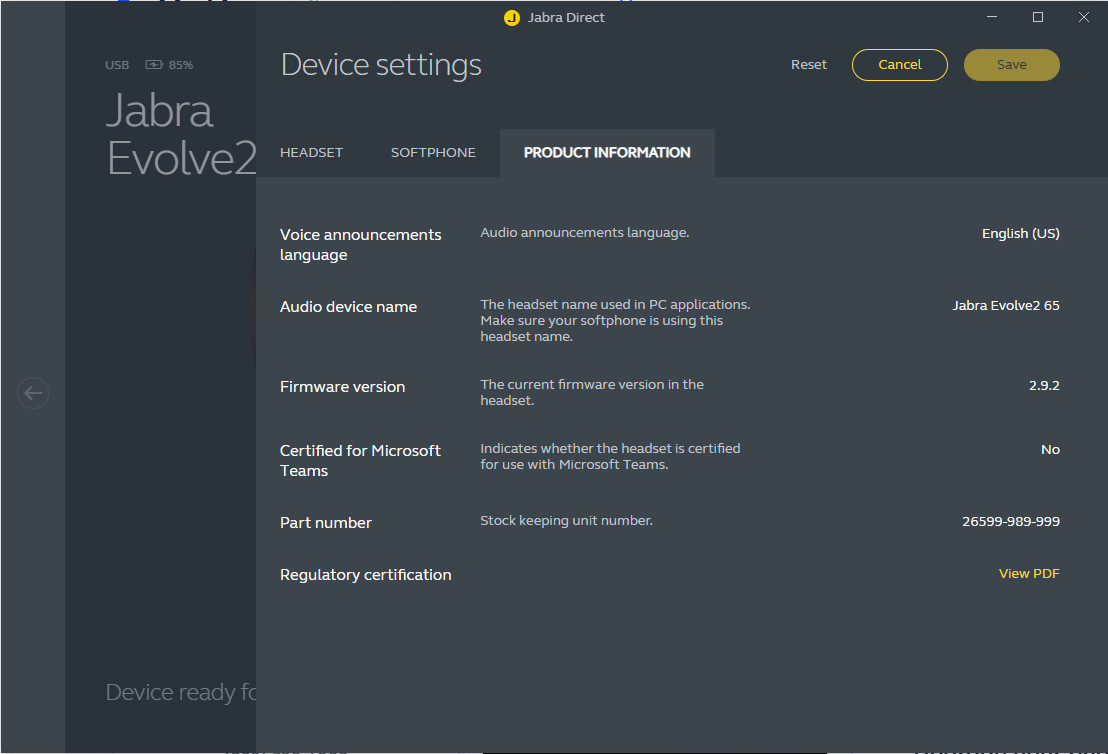Click the back arrow circle icon
Screen dimensions: 1108x754
(x=33, y=393)
